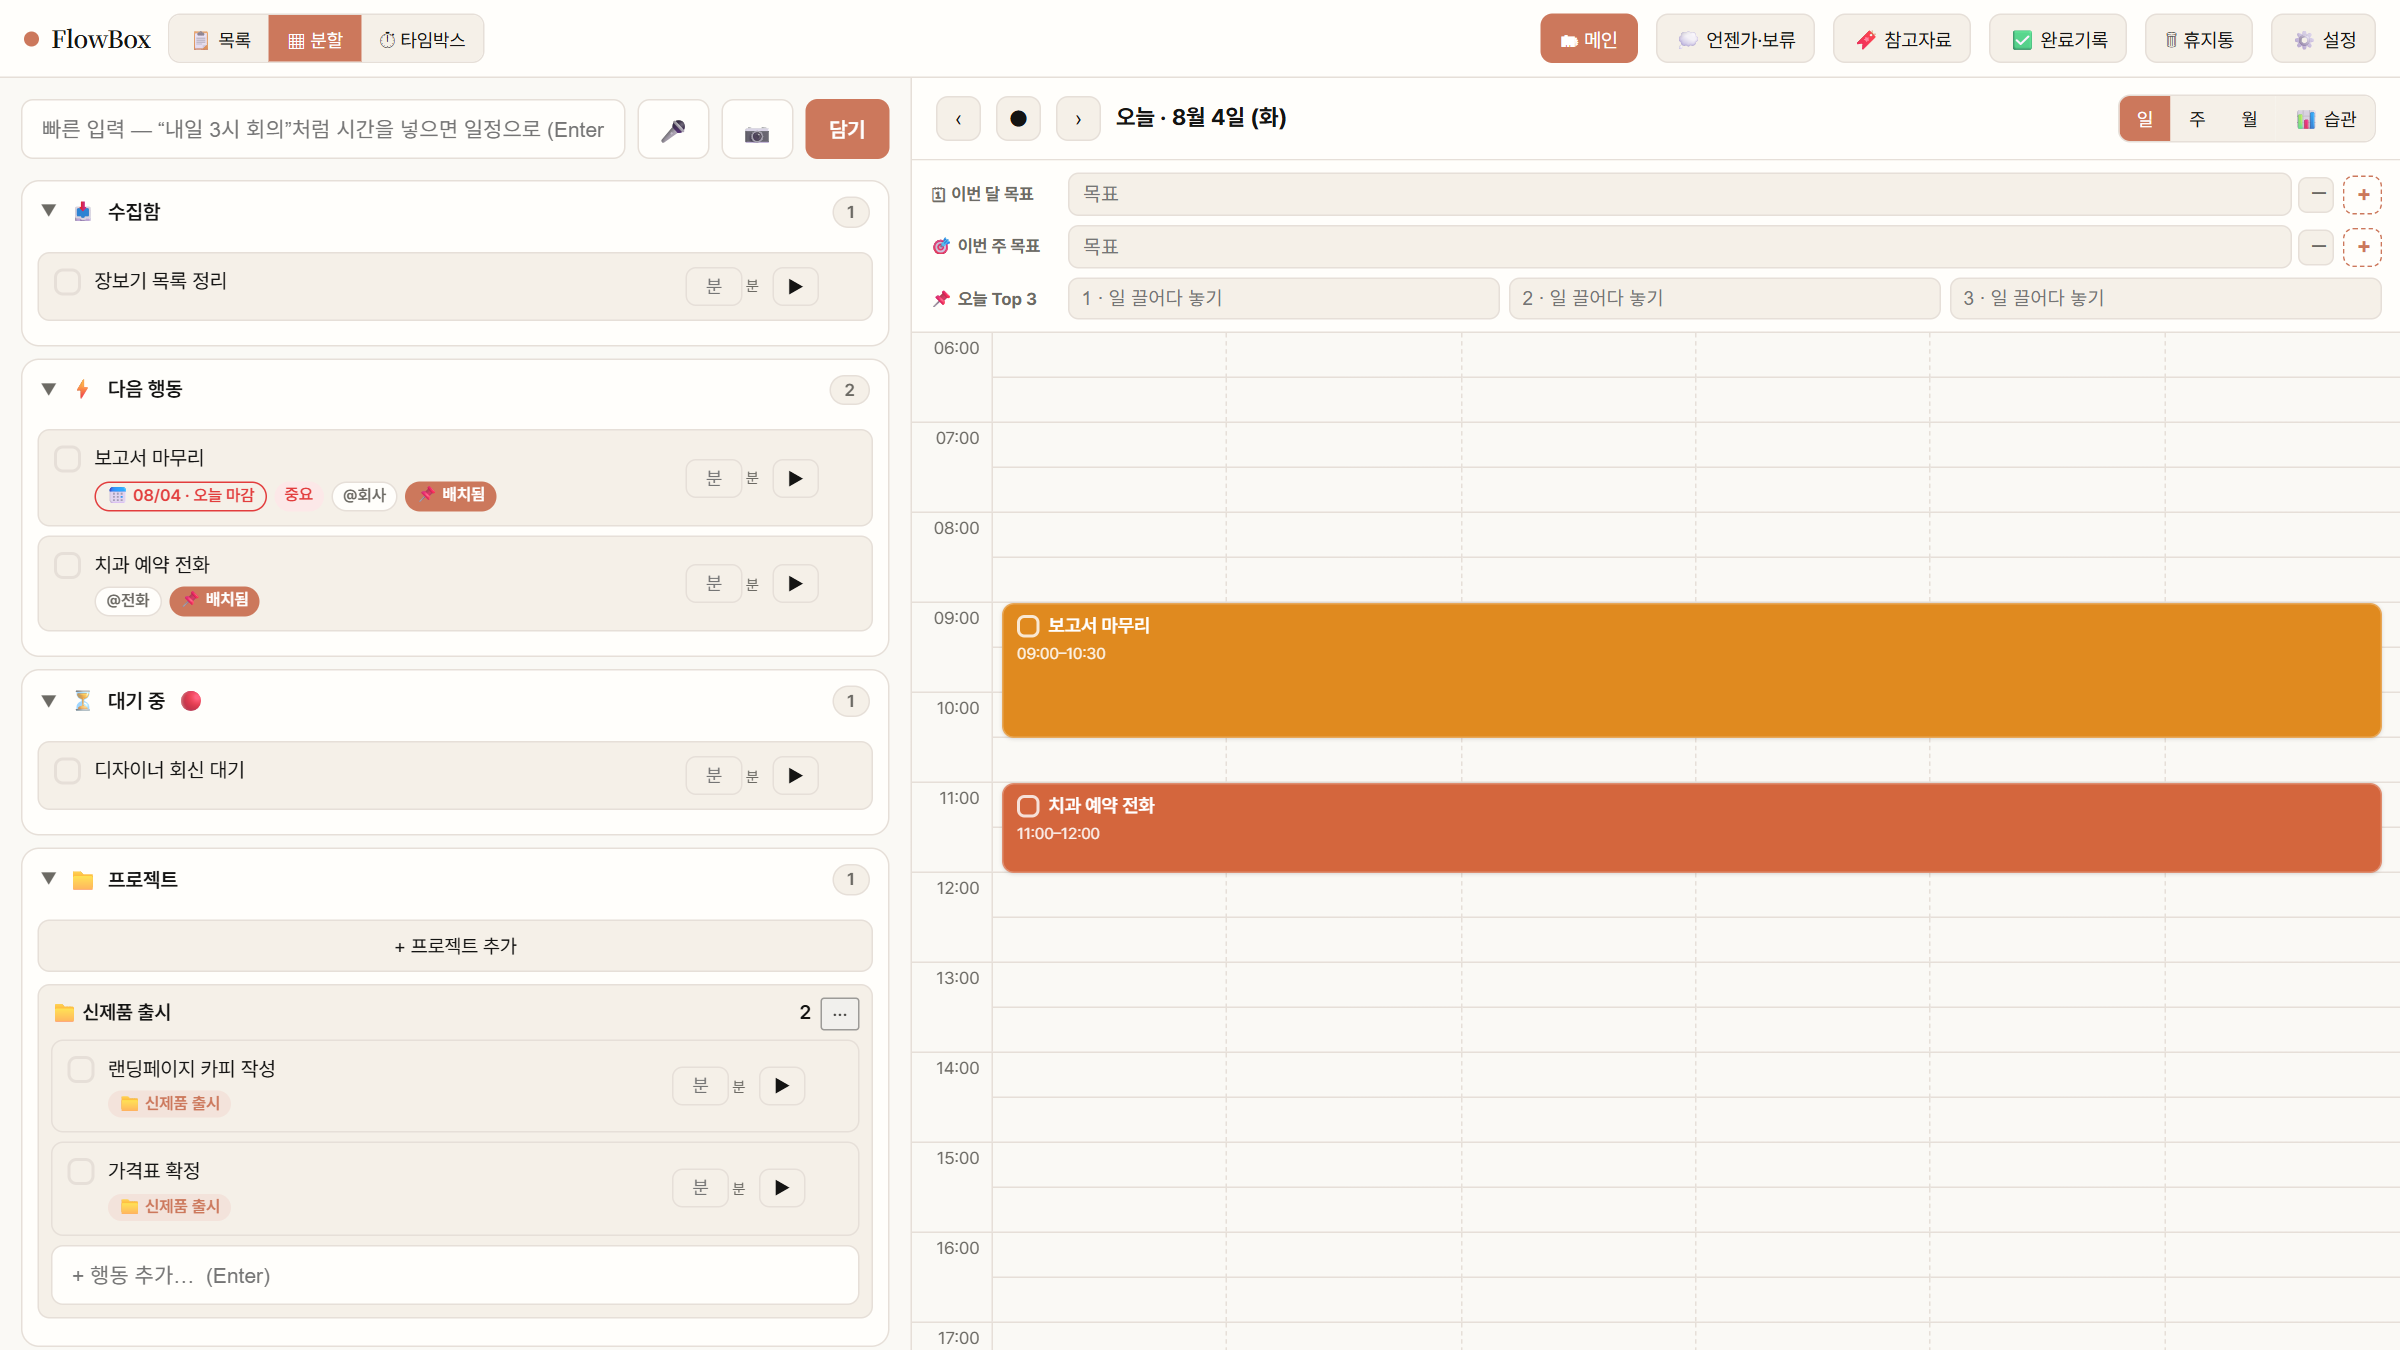
Task: Check off 가격표 확정 task
Action: point(81,1171)
